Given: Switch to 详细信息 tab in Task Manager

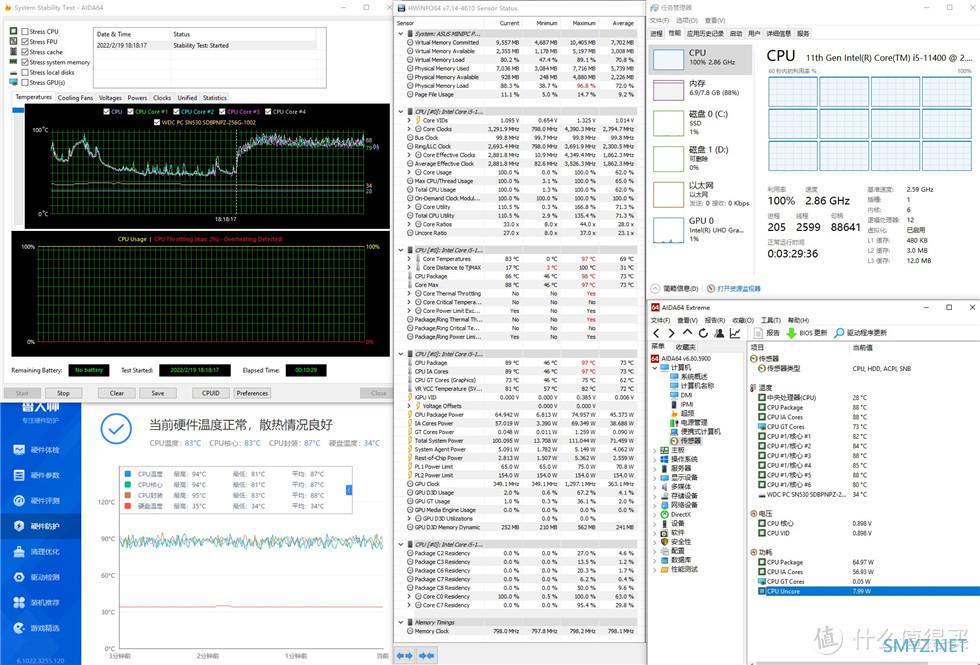Looking at the screenshot, I should pos(778,34).
